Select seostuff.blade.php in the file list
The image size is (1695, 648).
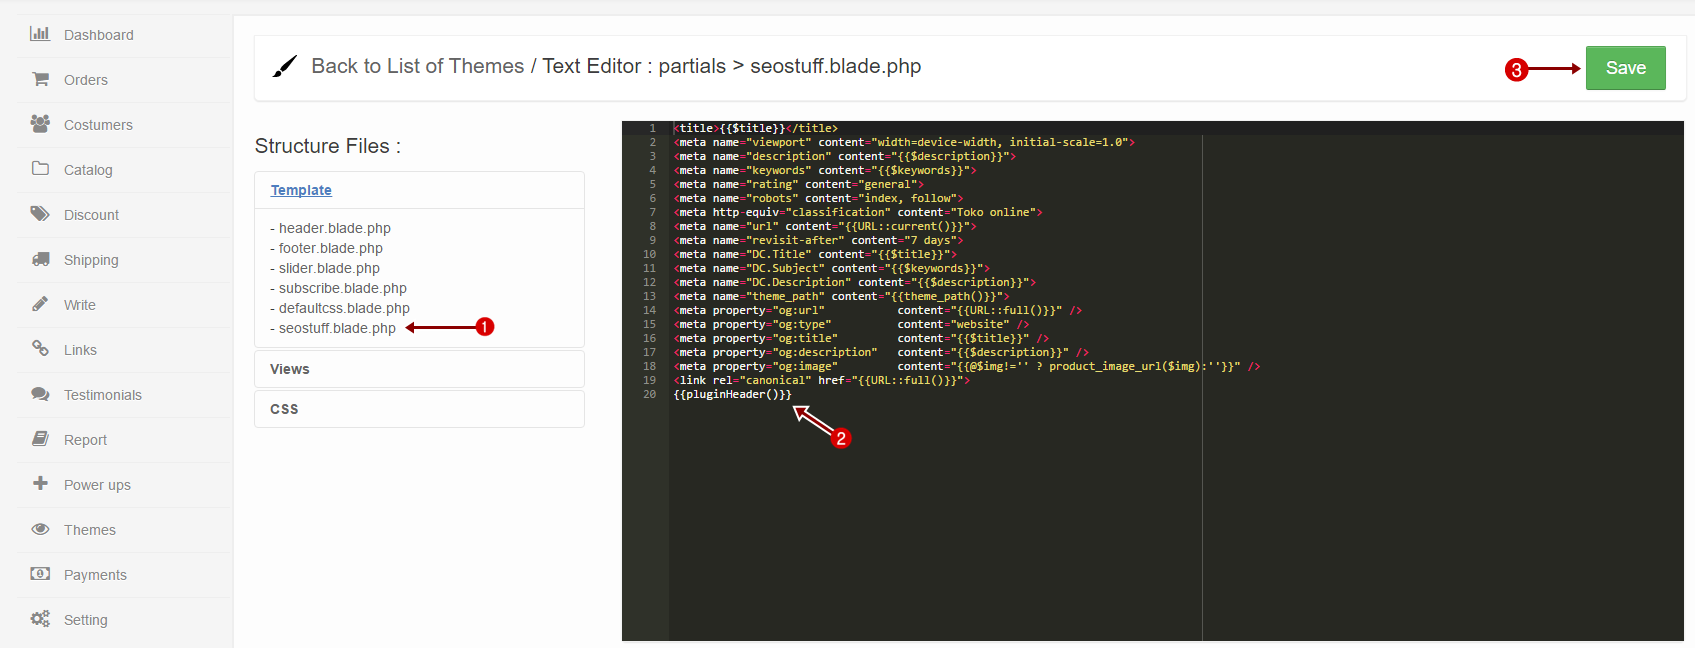[x=337, y=328]
